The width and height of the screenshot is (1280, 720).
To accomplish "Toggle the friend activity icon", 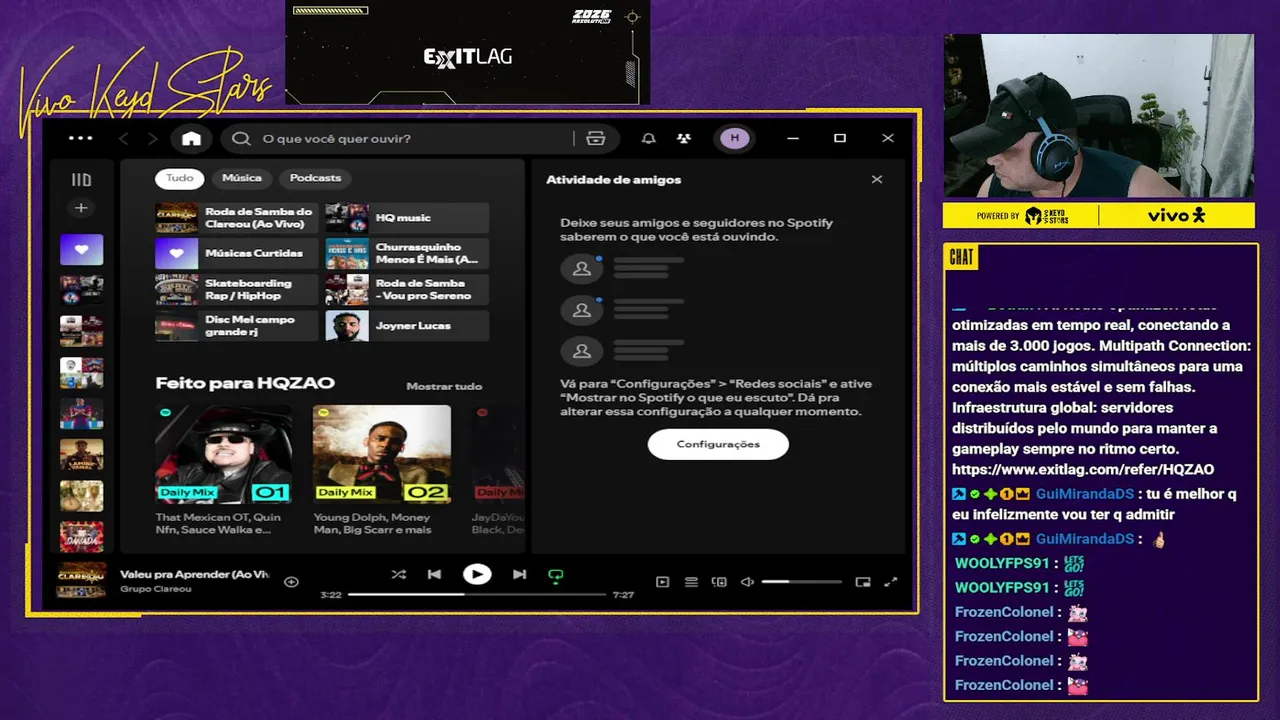I will coord(683,138).
